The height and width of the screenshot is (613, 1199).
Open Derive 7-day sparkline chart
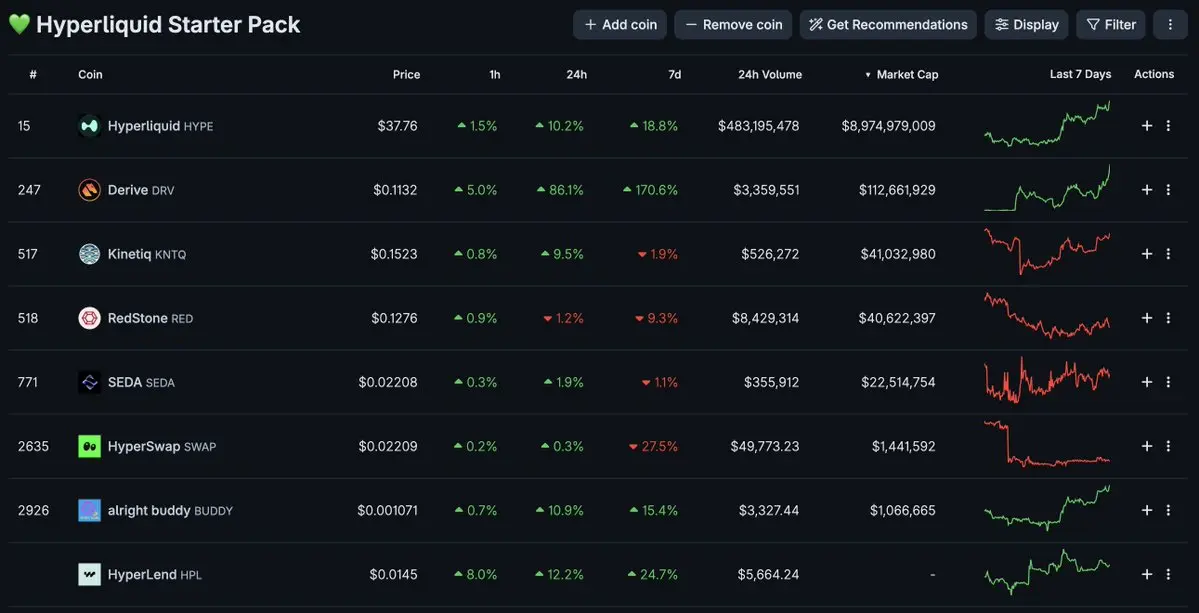coord(1047,188)
